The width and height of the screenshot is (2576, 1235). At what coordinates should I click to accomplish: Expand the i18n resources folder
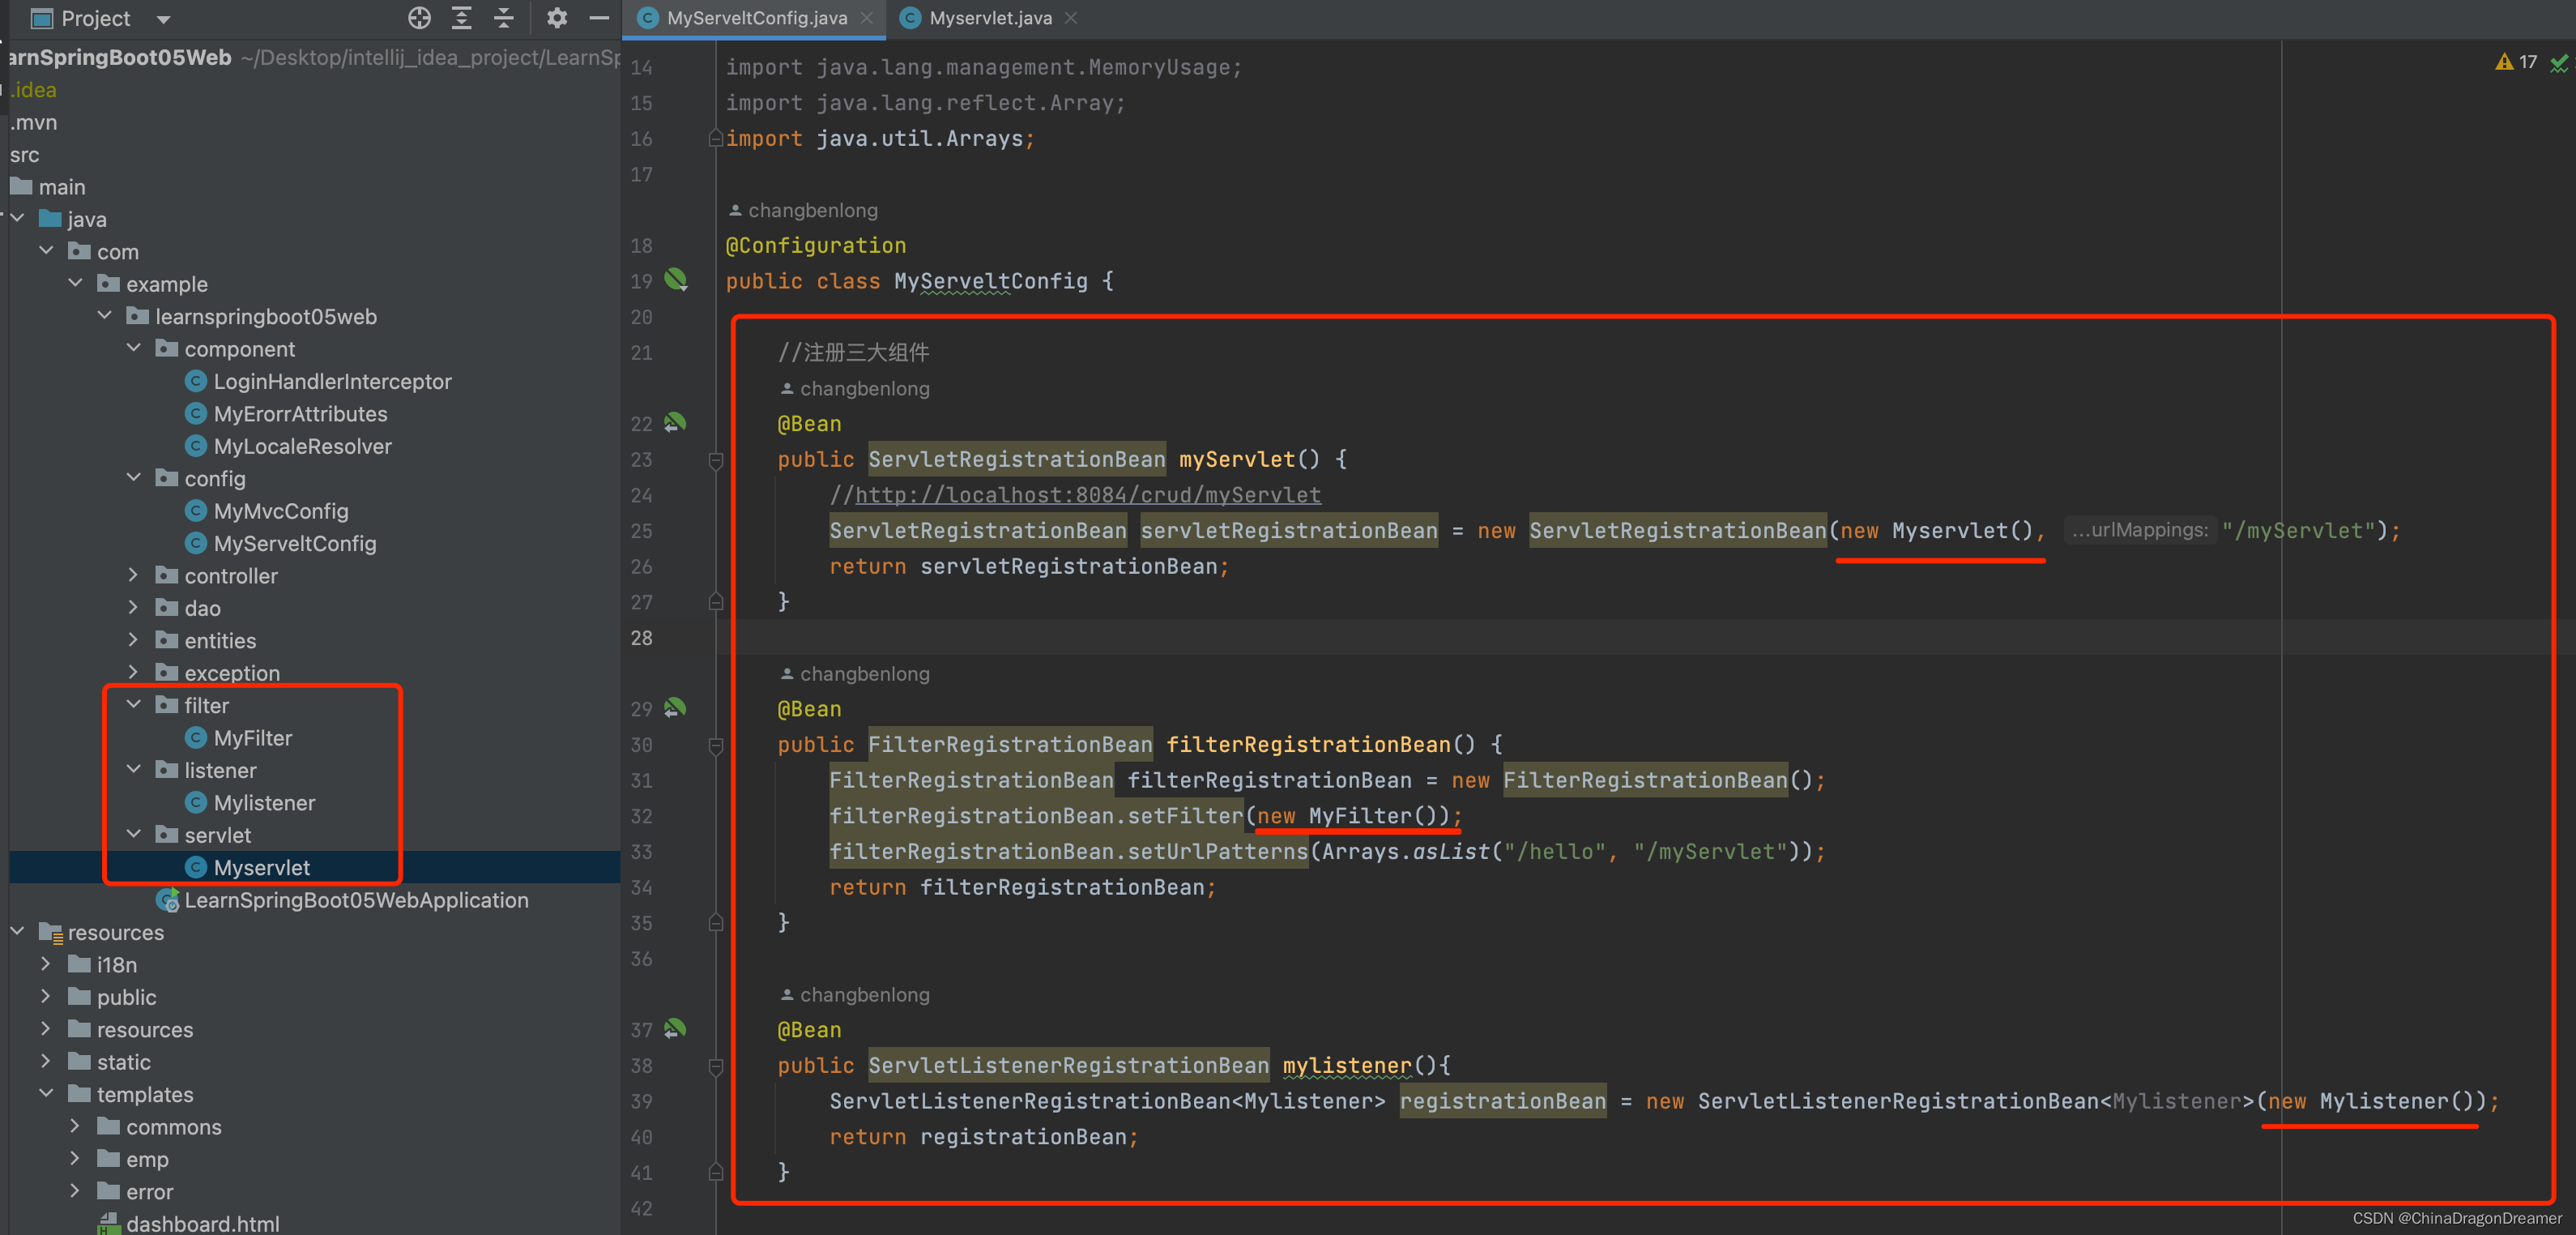46,964
